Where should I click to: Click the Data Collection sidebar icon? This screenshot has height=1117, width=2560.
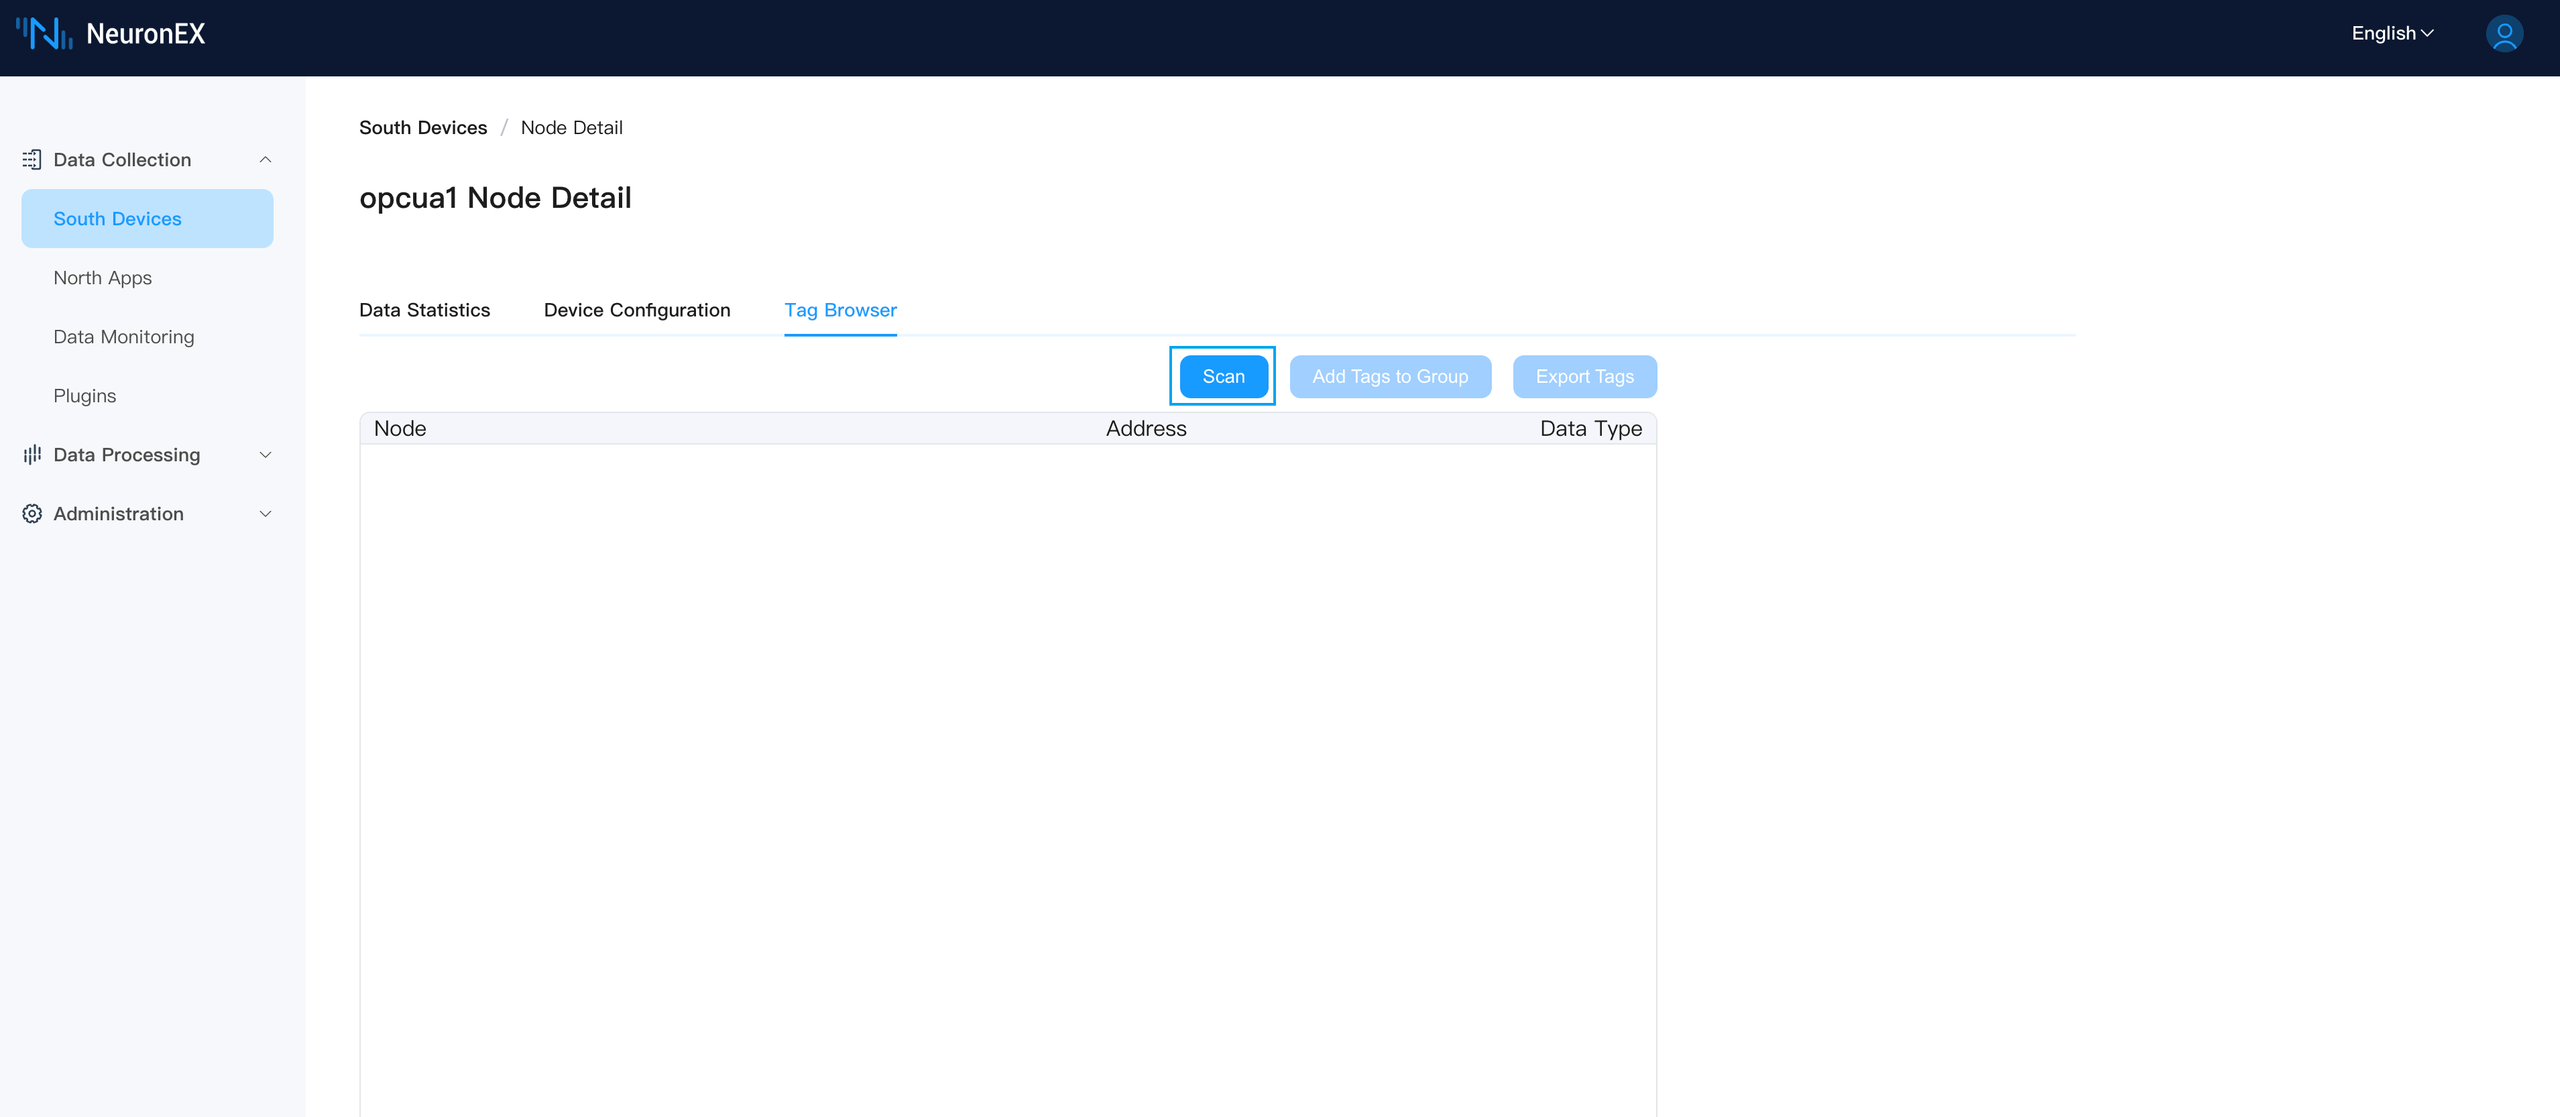click(31, 159)
